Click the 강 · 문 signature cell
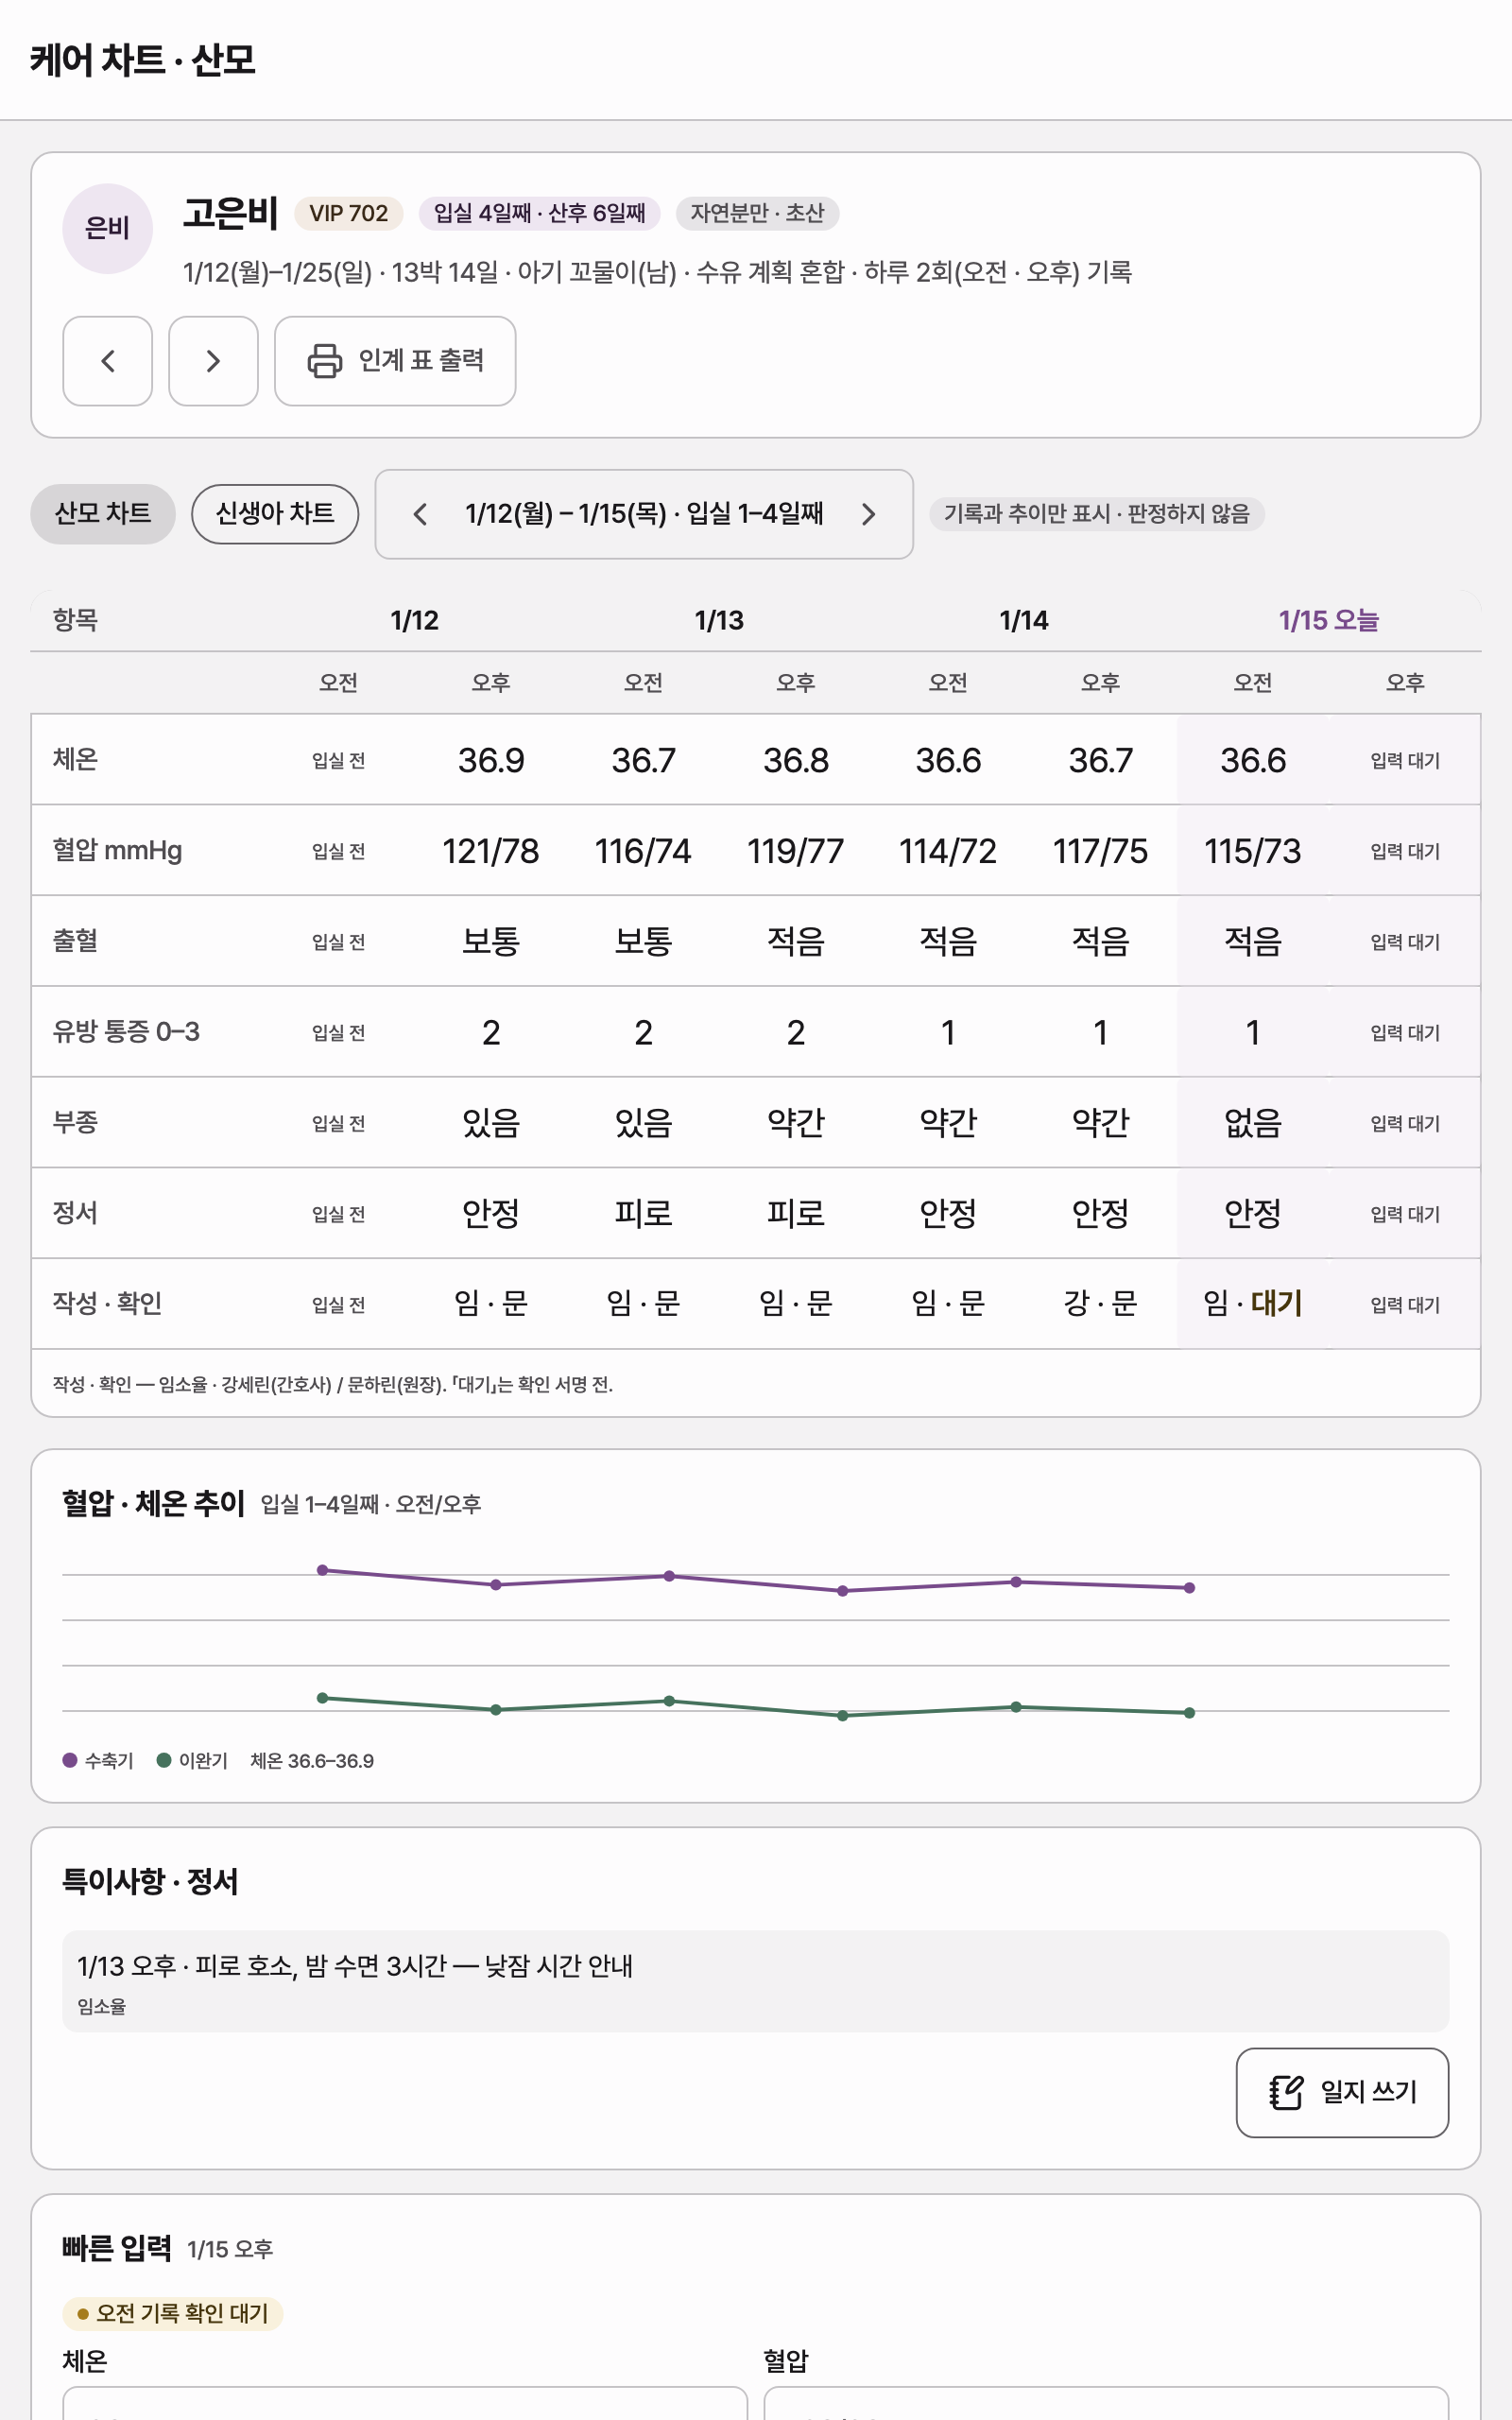Image resolution: width=1512 pixels, height=2420 pixels. [x=1100, y=1304]
